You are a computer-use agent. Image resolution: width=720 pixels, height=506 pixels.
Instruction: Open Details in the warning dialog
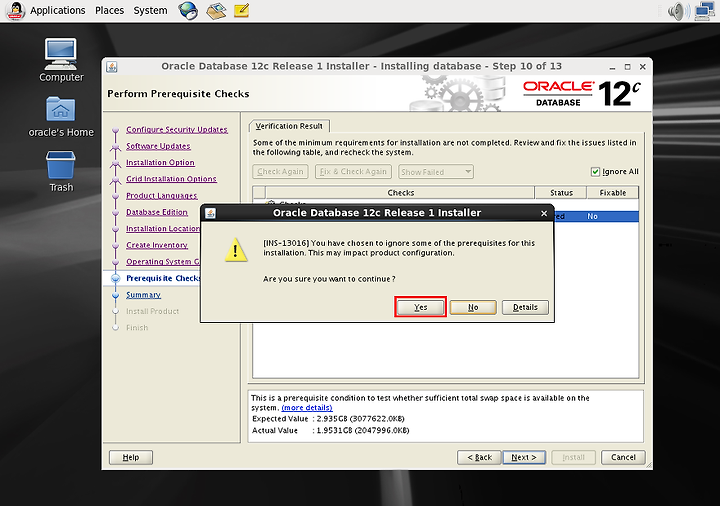(525, 307)
